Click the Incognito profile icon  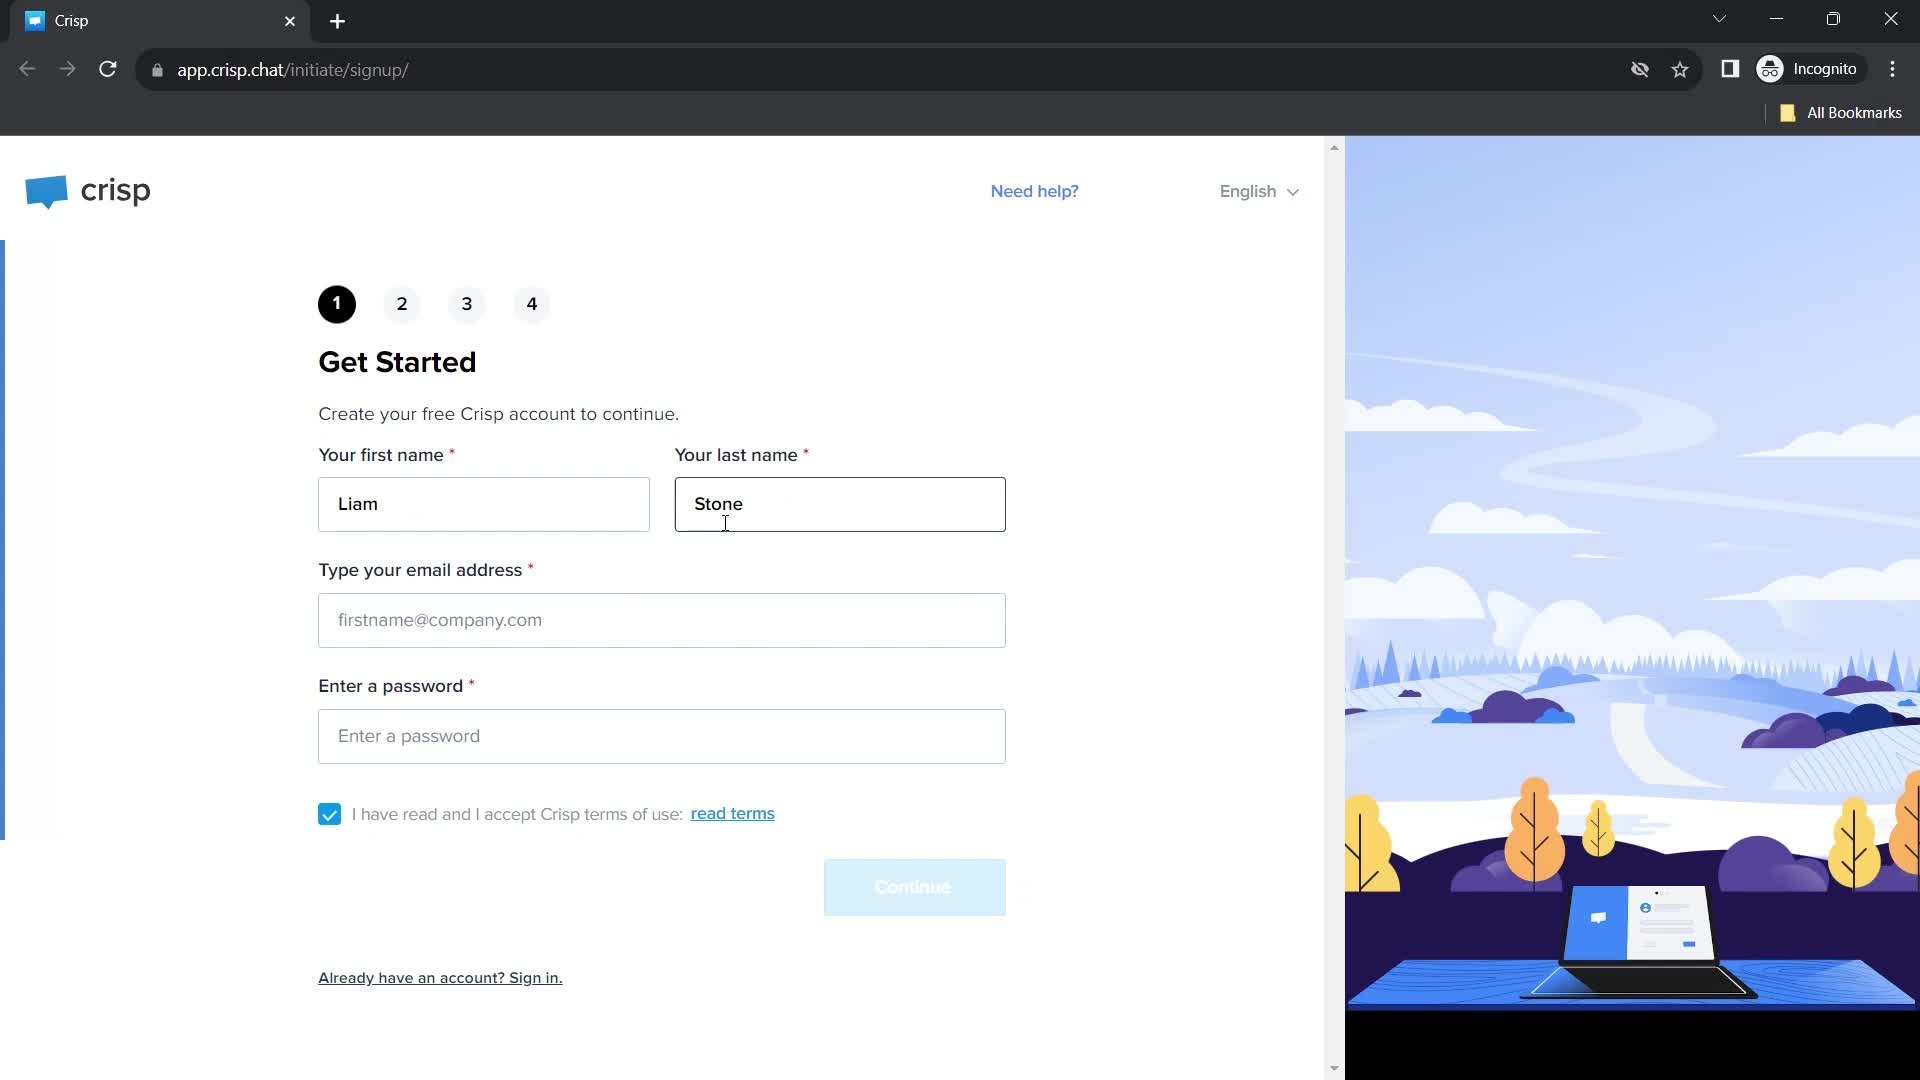[1771, 69]
